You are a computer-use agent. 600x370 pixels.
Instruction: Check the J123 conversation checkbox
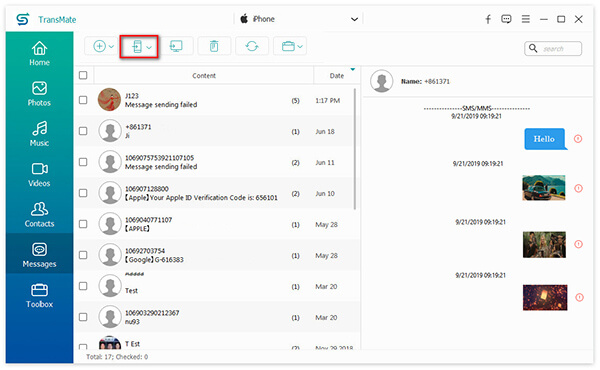point(83,100)
